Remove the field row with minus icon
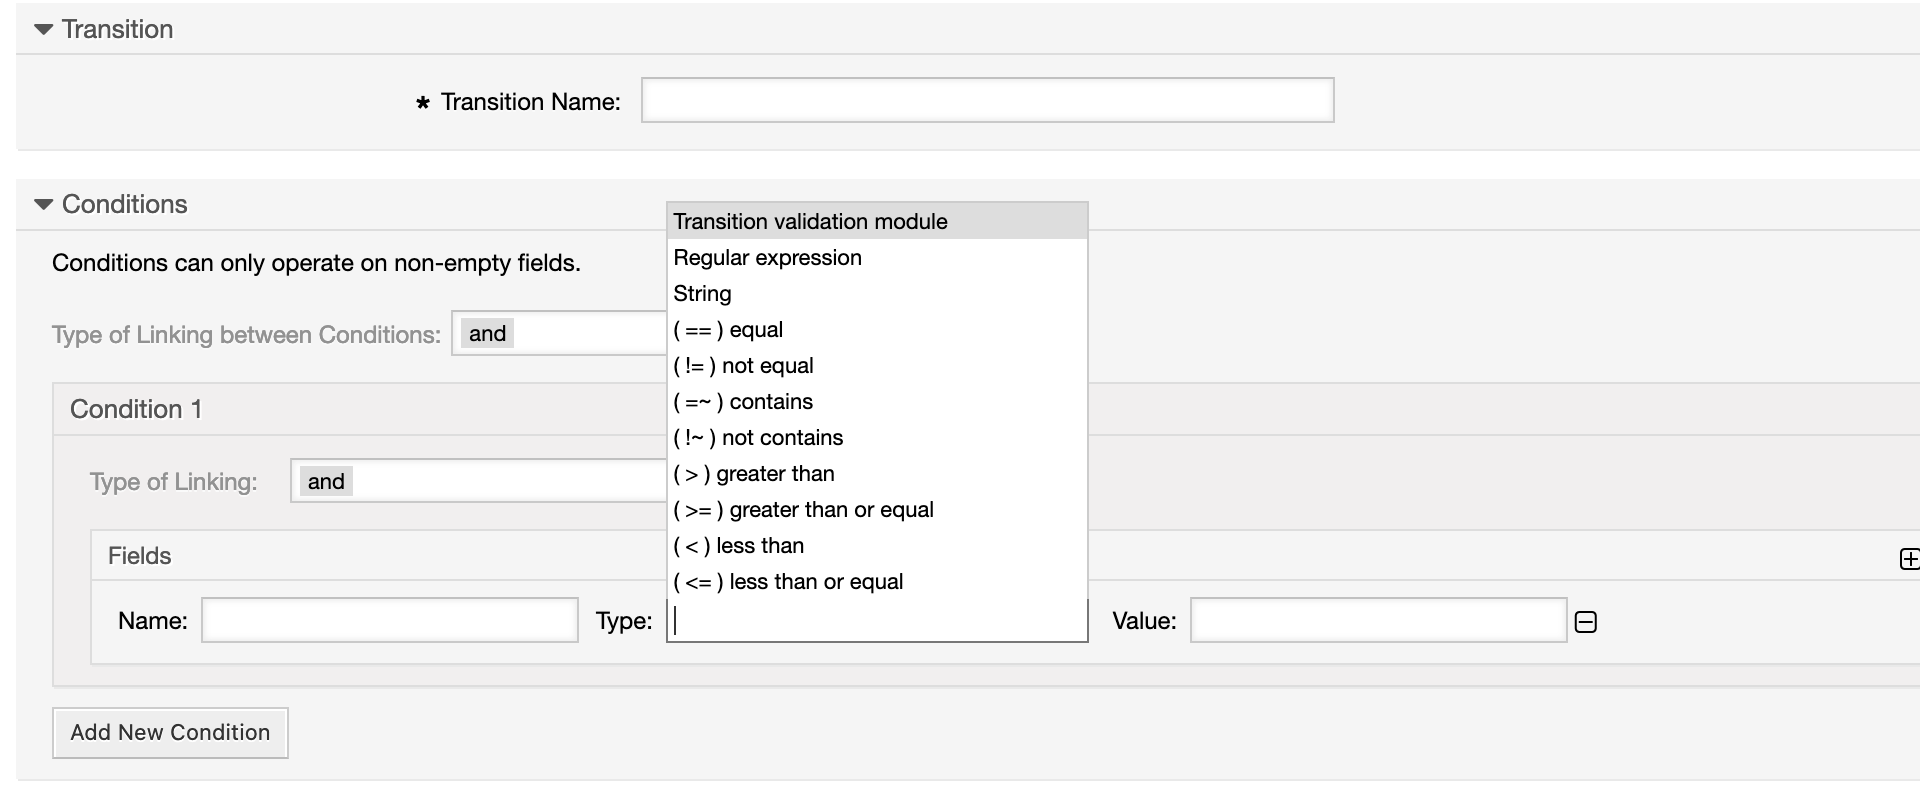 pos(1585,622)
